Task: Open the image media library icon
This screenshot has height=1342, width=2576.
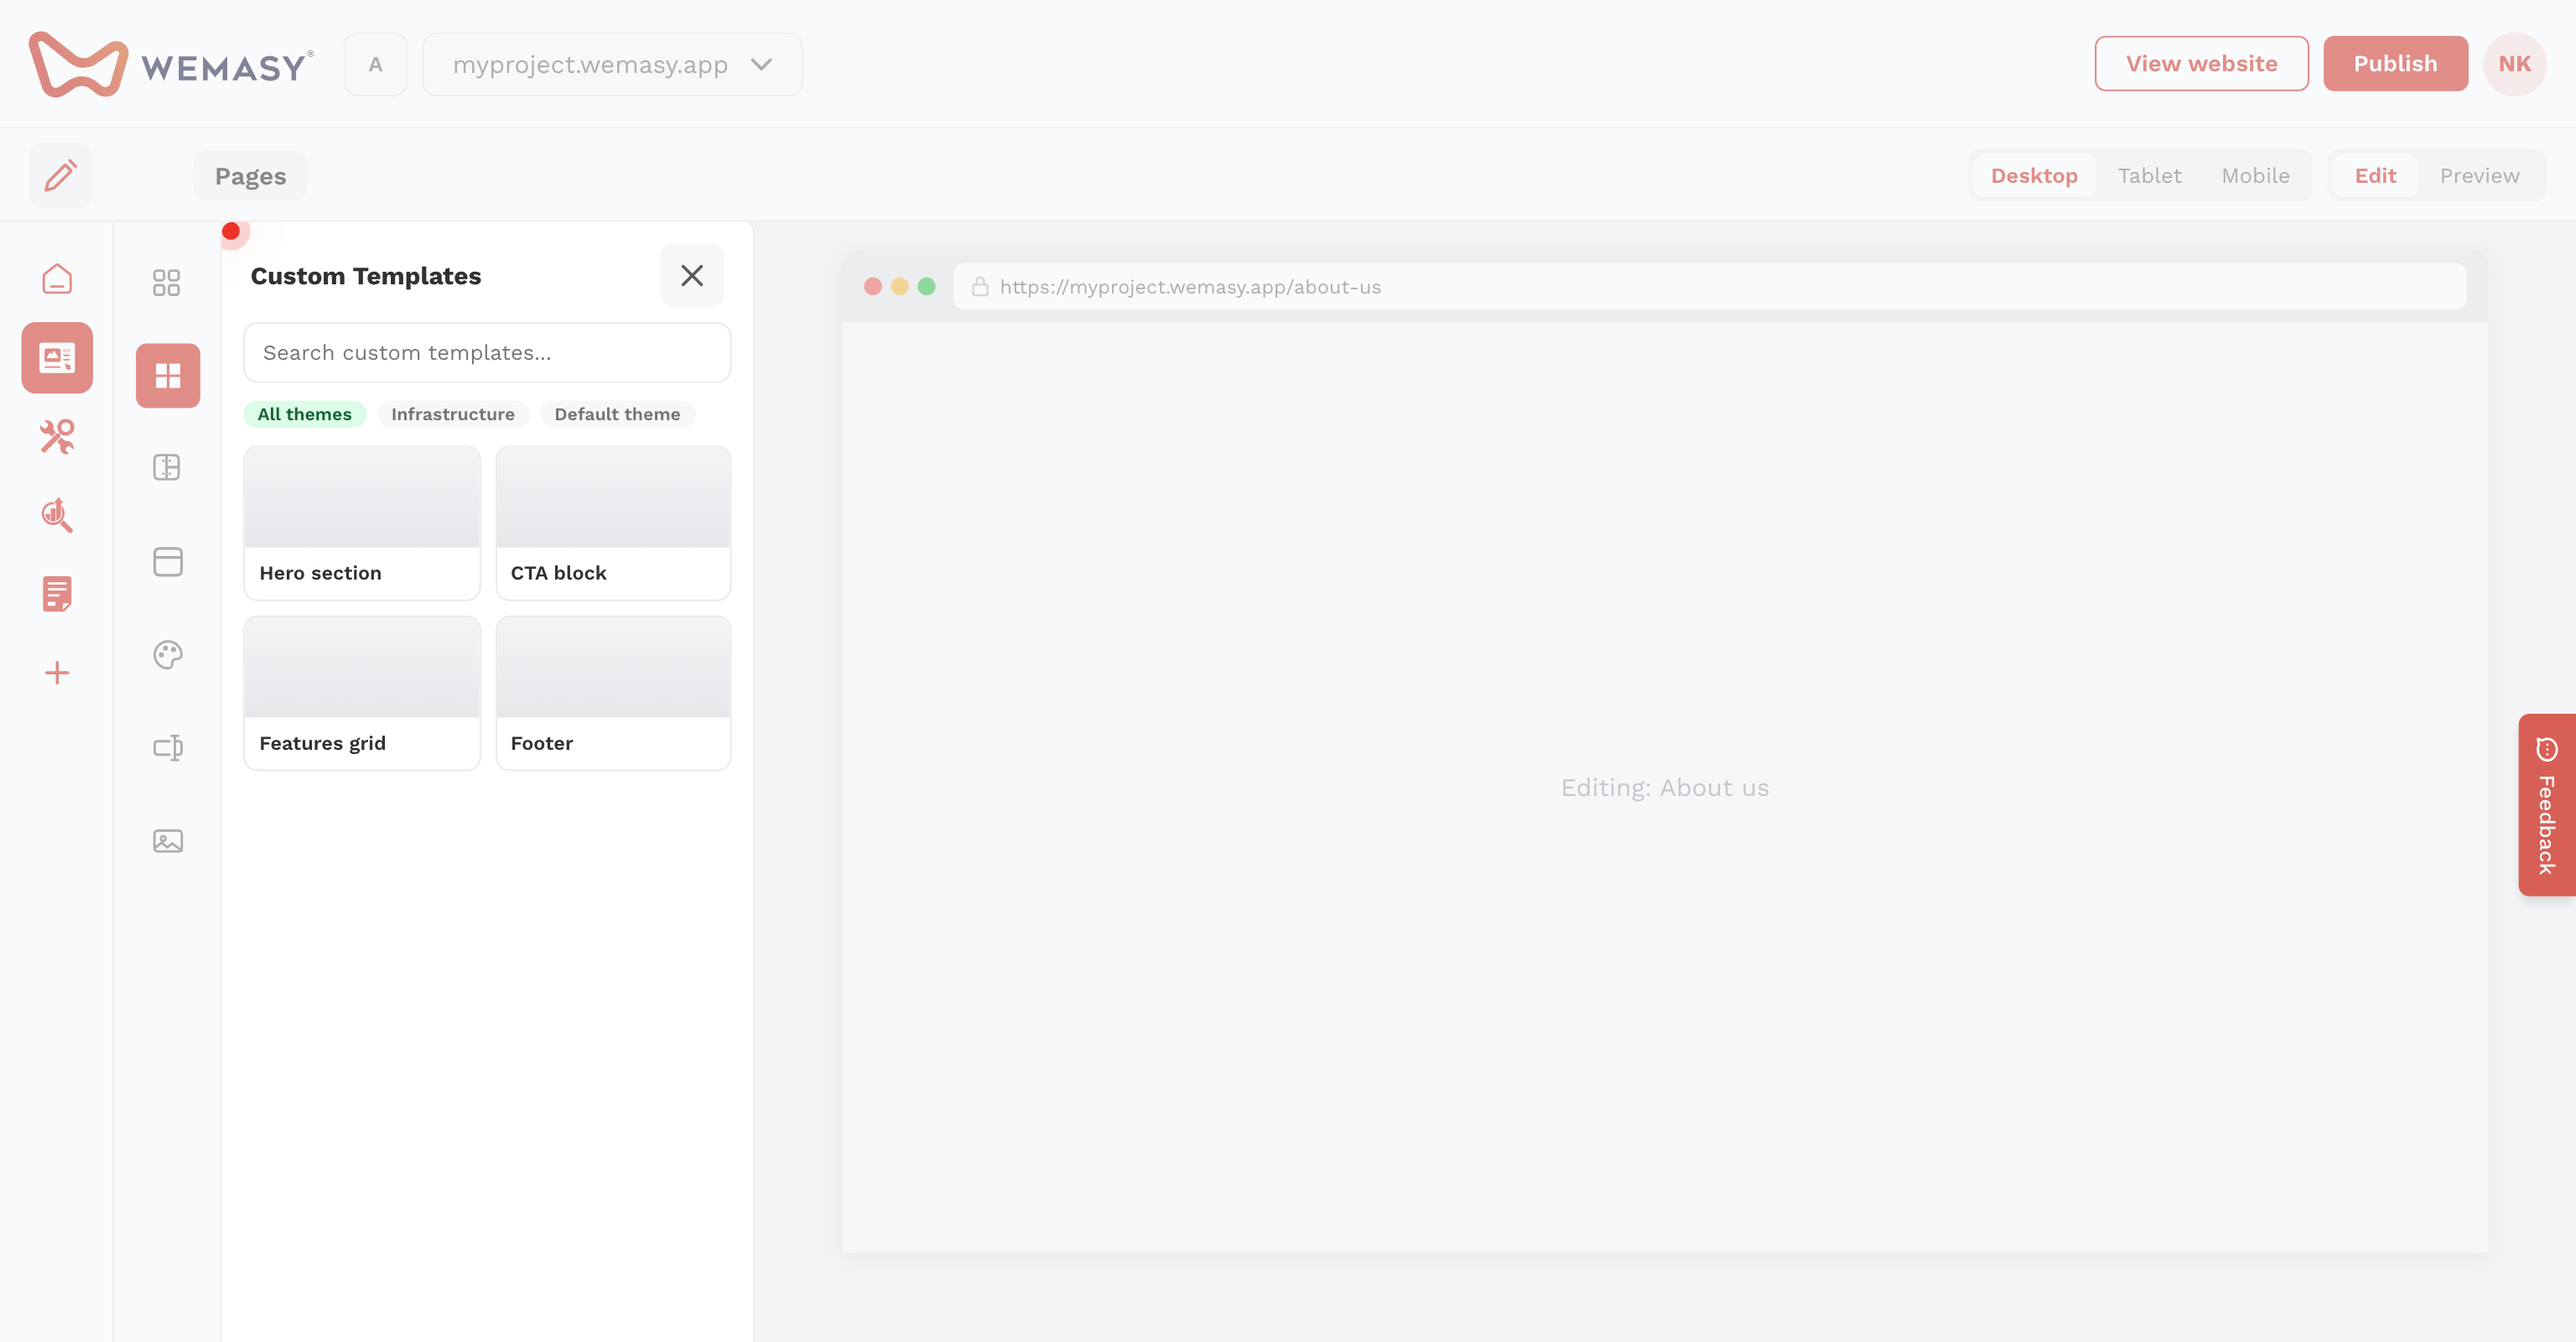Action: 167,841
